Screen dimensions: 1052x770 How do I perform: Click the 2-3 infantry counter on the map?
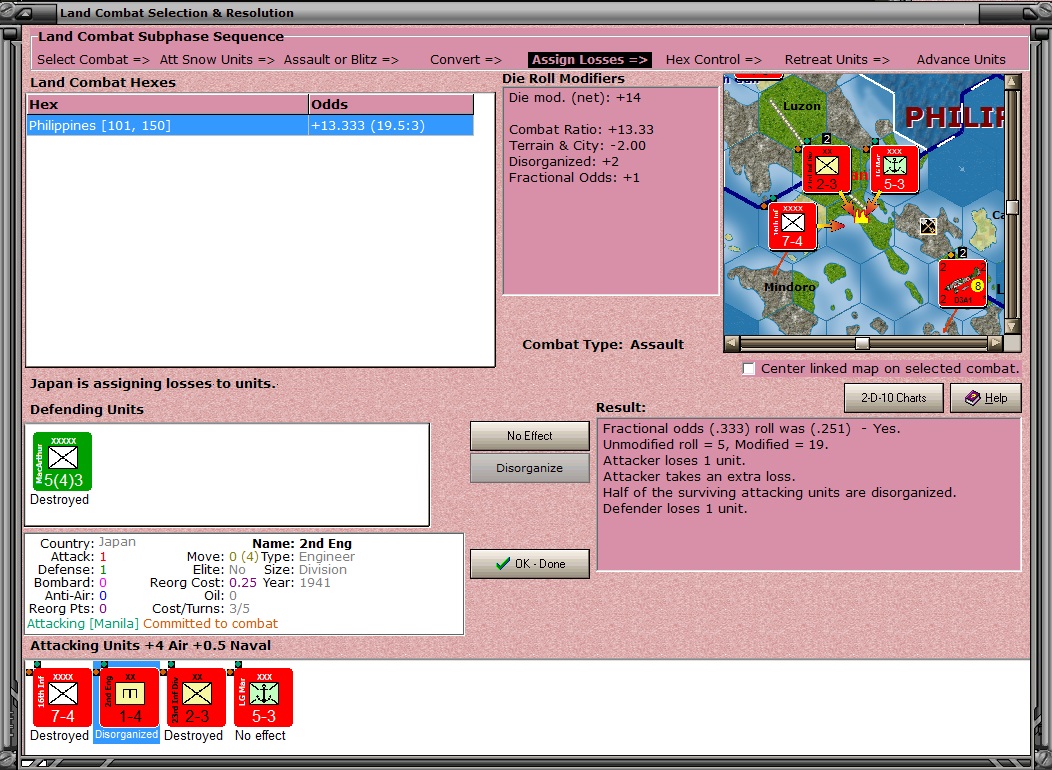coord(827,170)
